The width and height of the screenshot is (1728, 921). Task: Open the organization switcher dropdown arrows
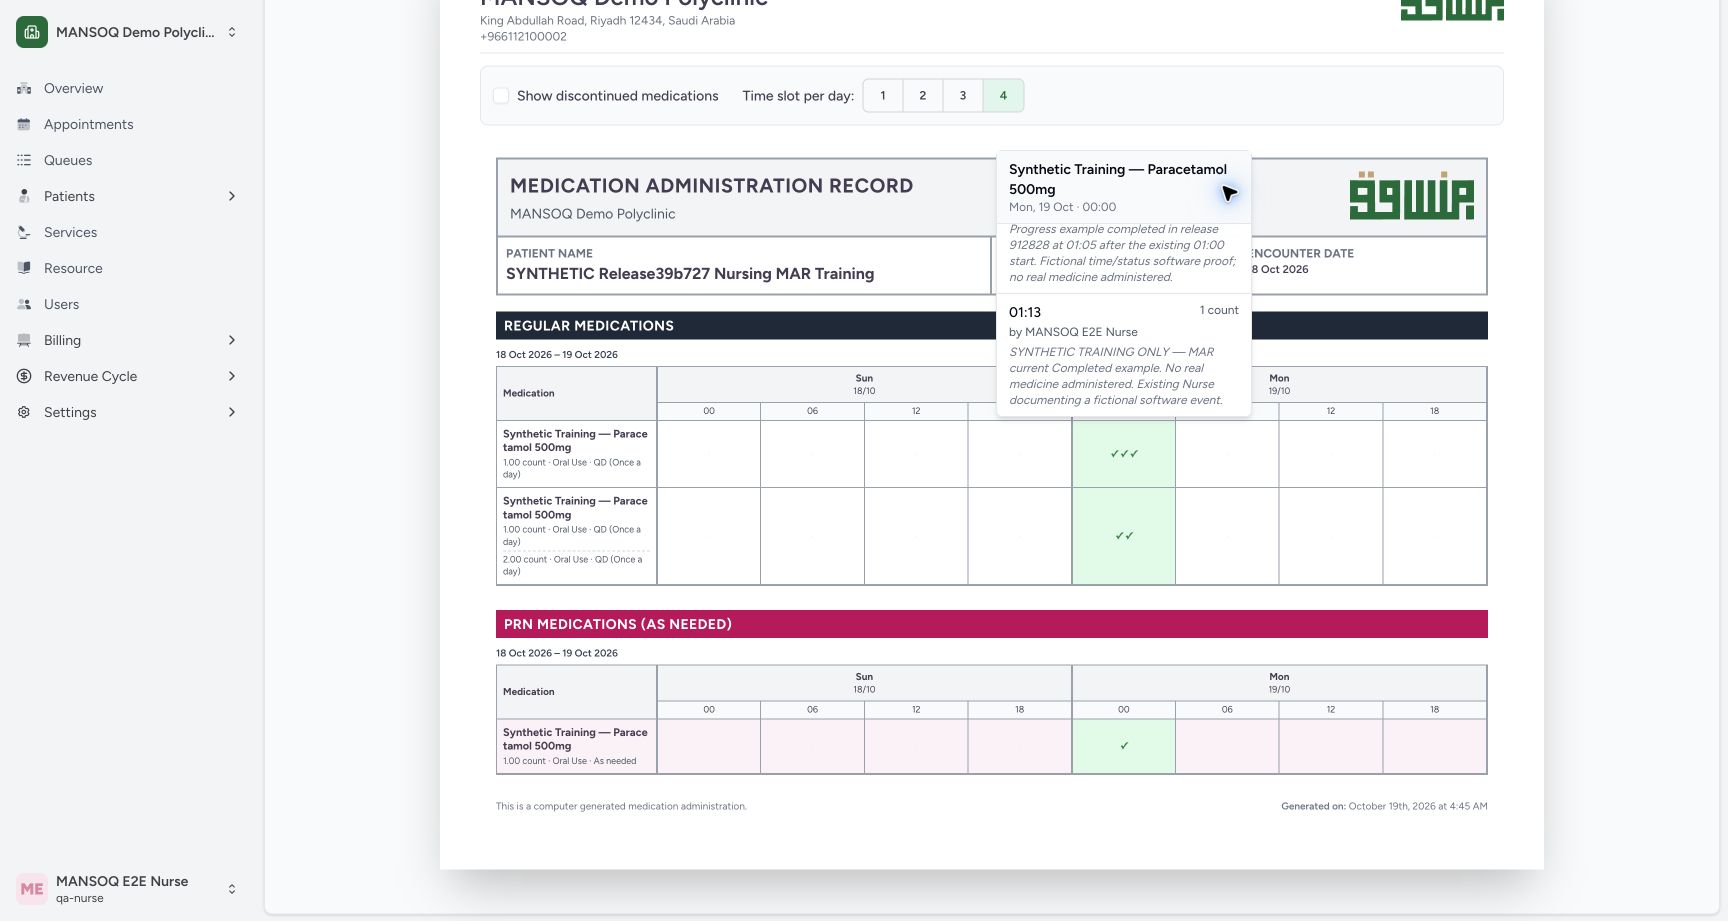click(x=232, y=32)
